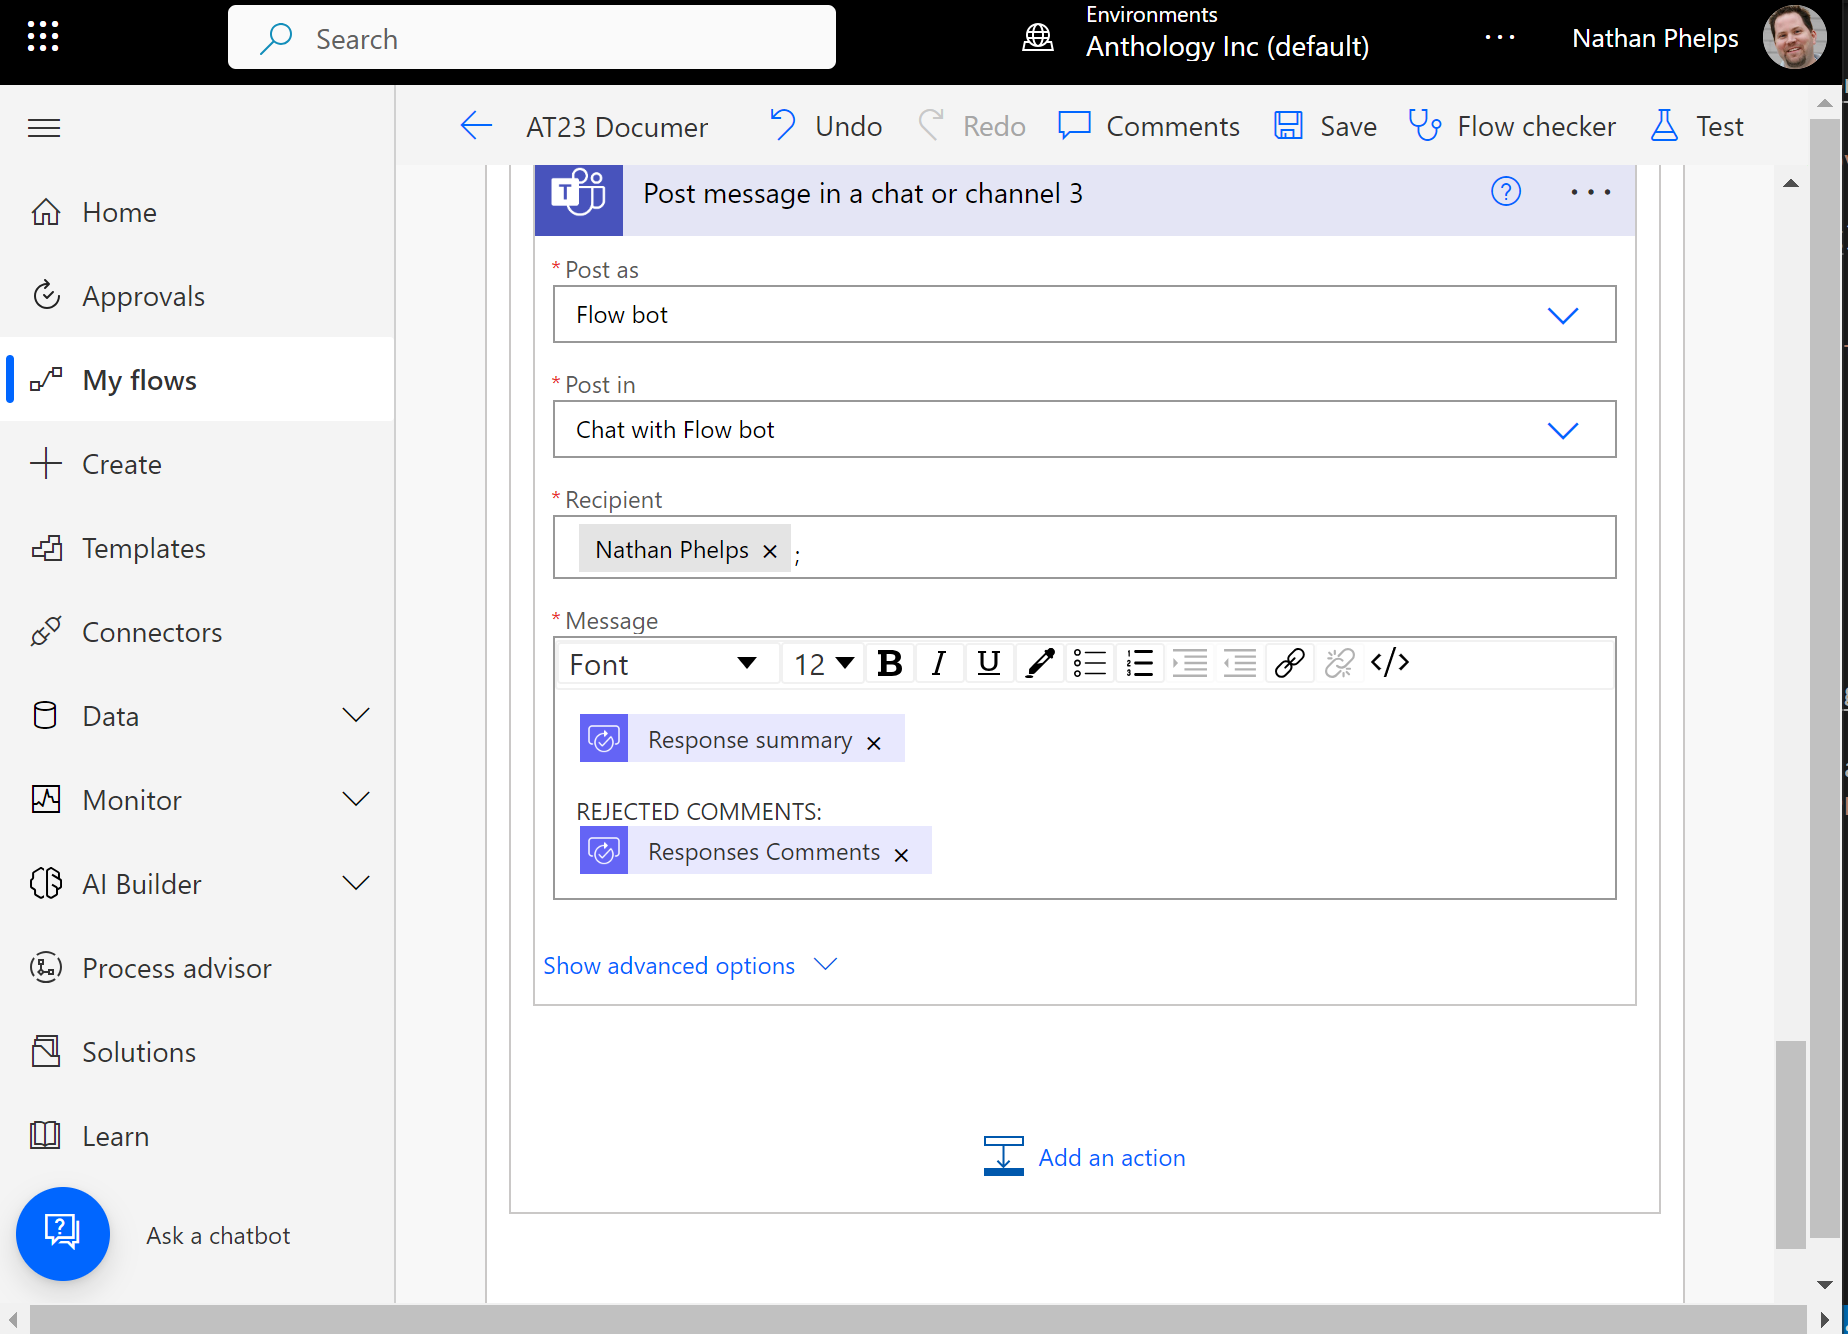Increase indent in message editor
The image size is (1848, 1334).
[x=1190, y=663]
